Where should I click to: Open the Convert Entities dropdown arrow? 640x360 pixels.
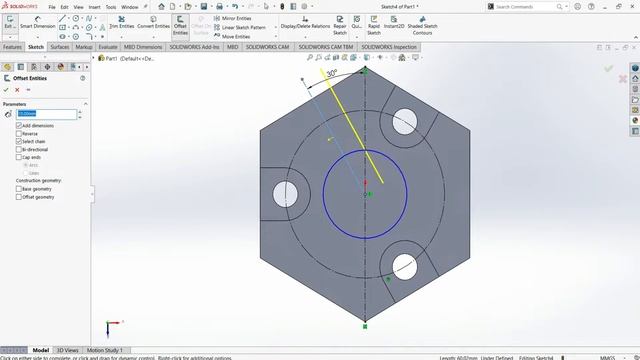(x=153, y=37)
